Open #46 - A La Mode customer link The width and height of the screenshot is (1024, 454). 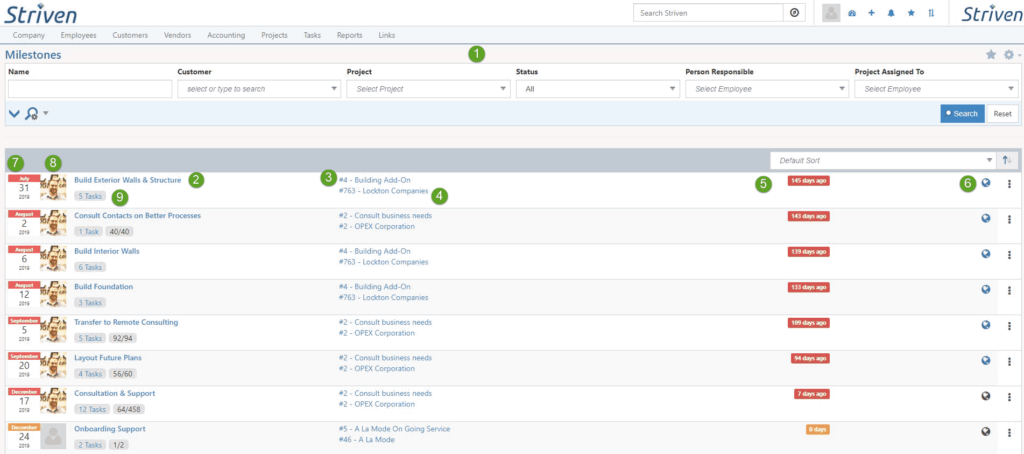point(366,440)
